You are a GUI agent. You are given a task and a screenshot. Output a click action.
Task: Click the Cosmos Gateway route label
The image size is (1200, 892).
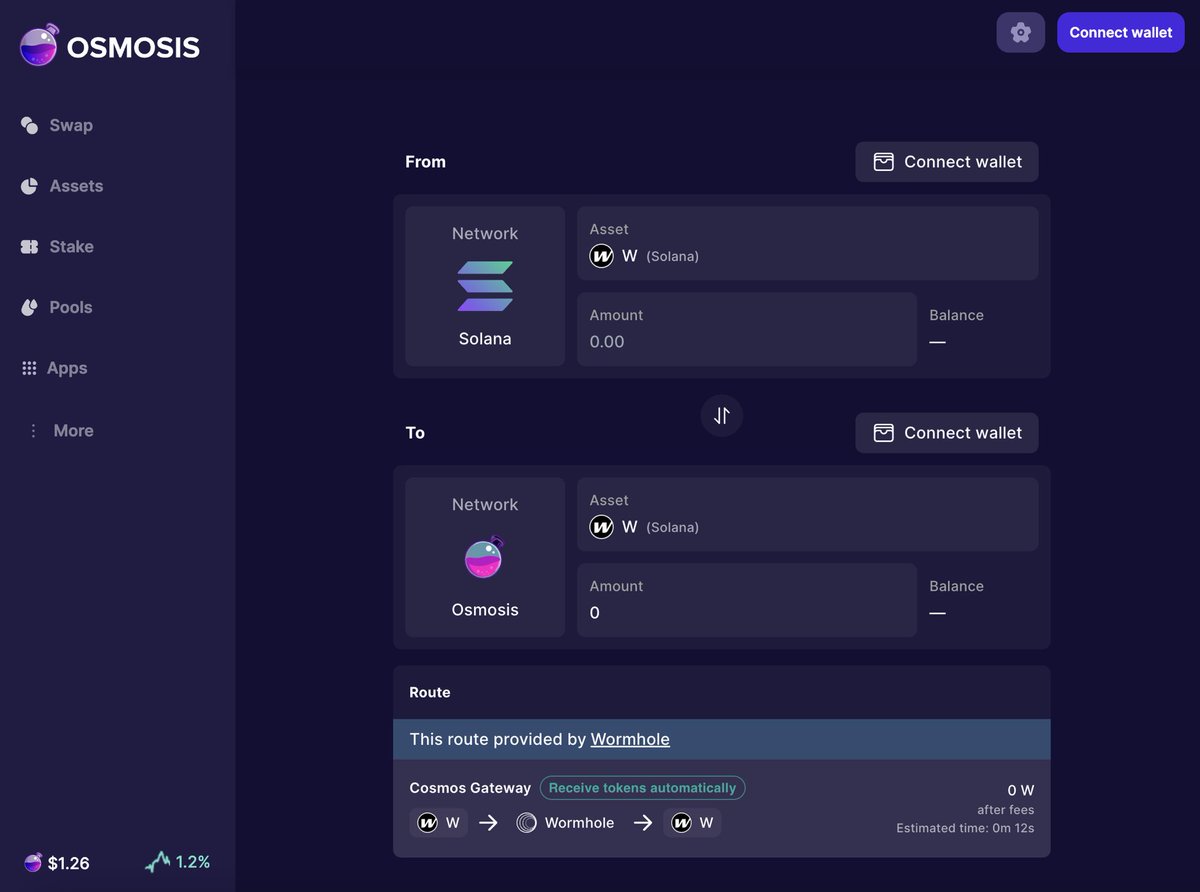tap(470, 788)
